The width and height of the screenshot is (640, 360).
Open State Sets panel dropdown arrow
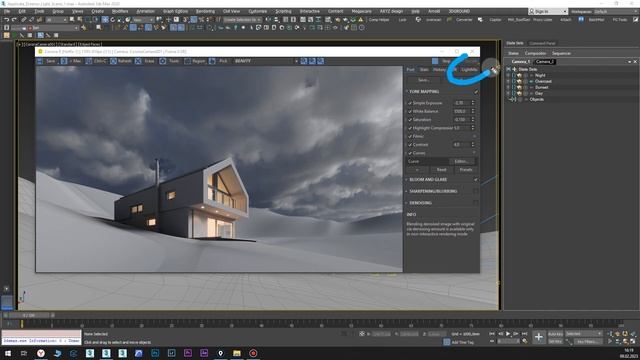coord(629,62)
